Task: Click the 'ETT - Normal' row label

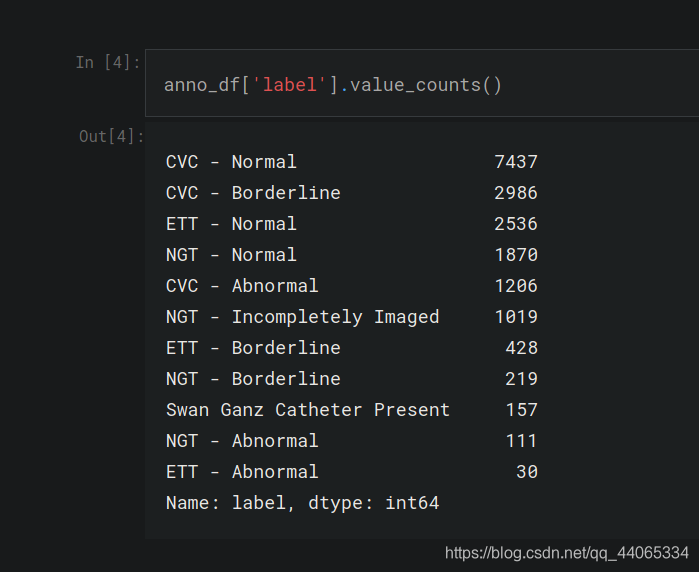Action: point(231,224)
